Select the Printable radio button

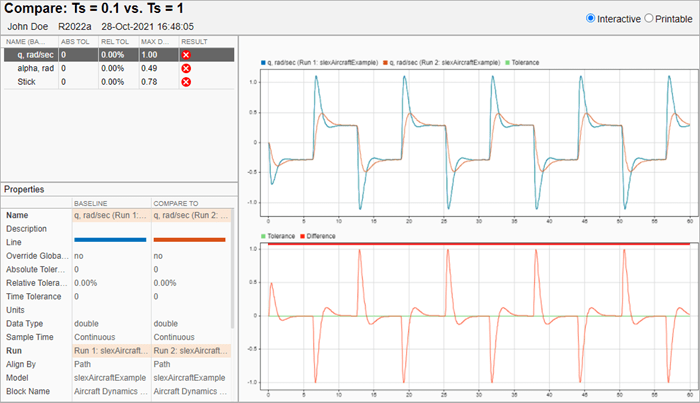(x=648, y=18)
